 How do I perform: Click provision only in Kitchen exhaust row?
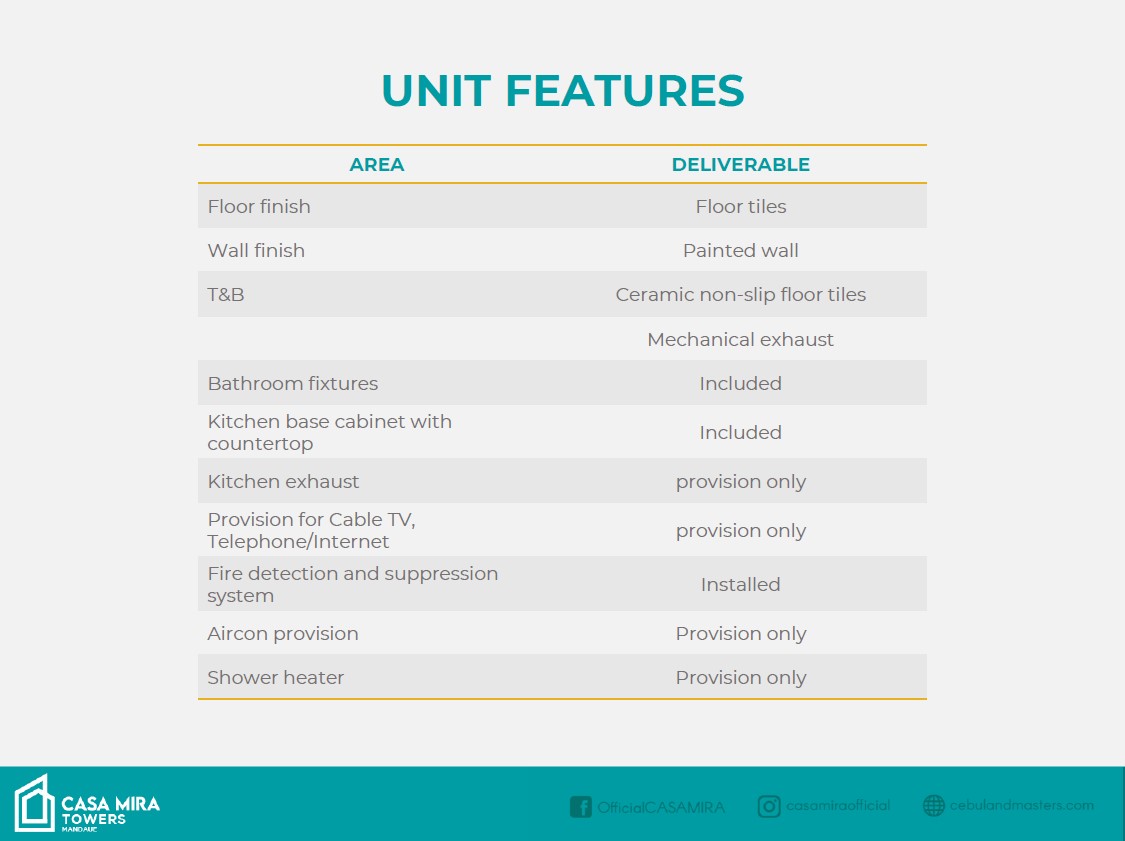(740, 482)
